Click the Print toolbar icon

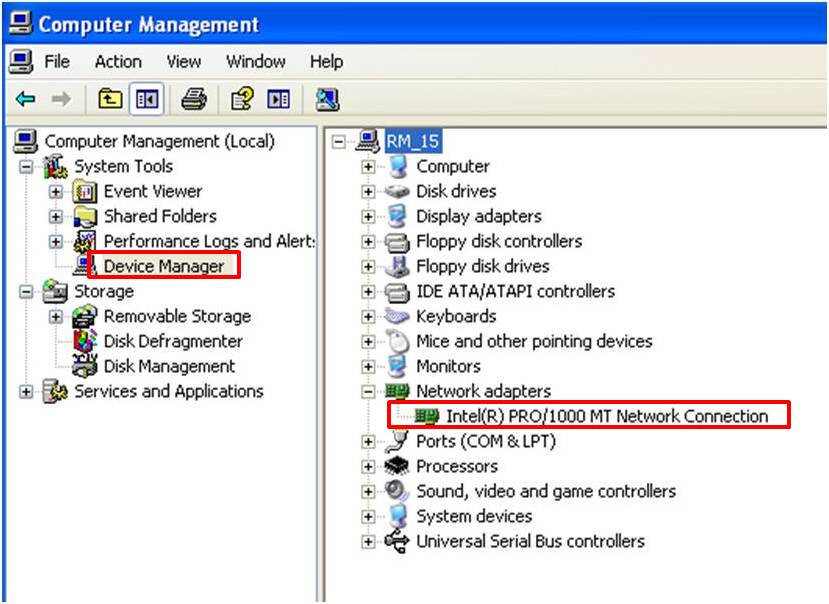pos(194,99)
